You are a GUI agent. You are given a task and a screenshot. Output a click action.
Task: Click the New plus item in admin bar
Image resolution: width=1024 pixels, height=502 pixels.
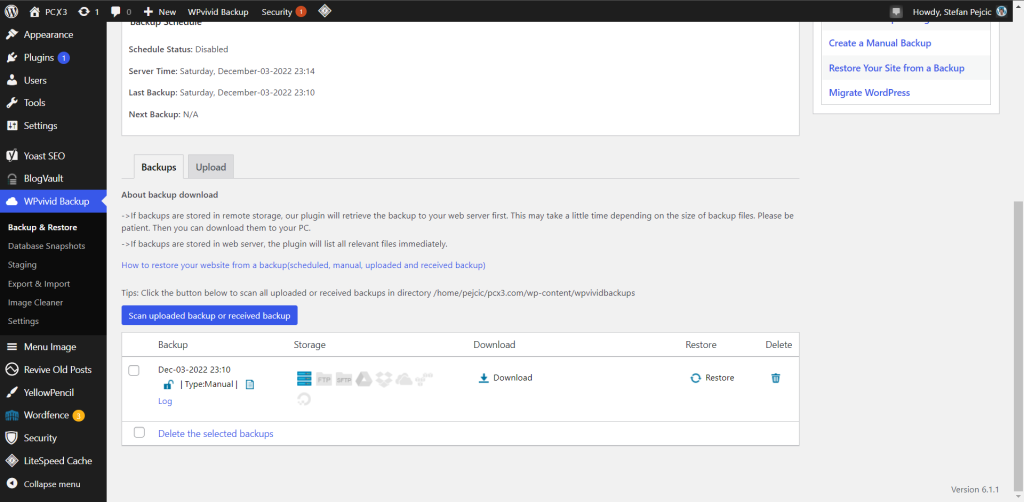159,12
